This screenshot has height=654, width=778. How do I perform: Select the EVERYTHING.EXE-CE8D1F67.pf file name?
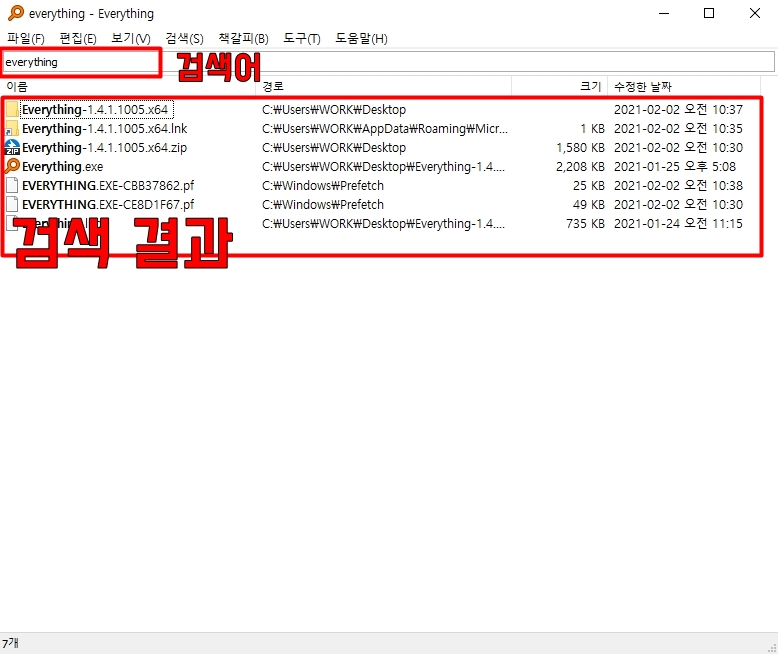click(108, 204)
